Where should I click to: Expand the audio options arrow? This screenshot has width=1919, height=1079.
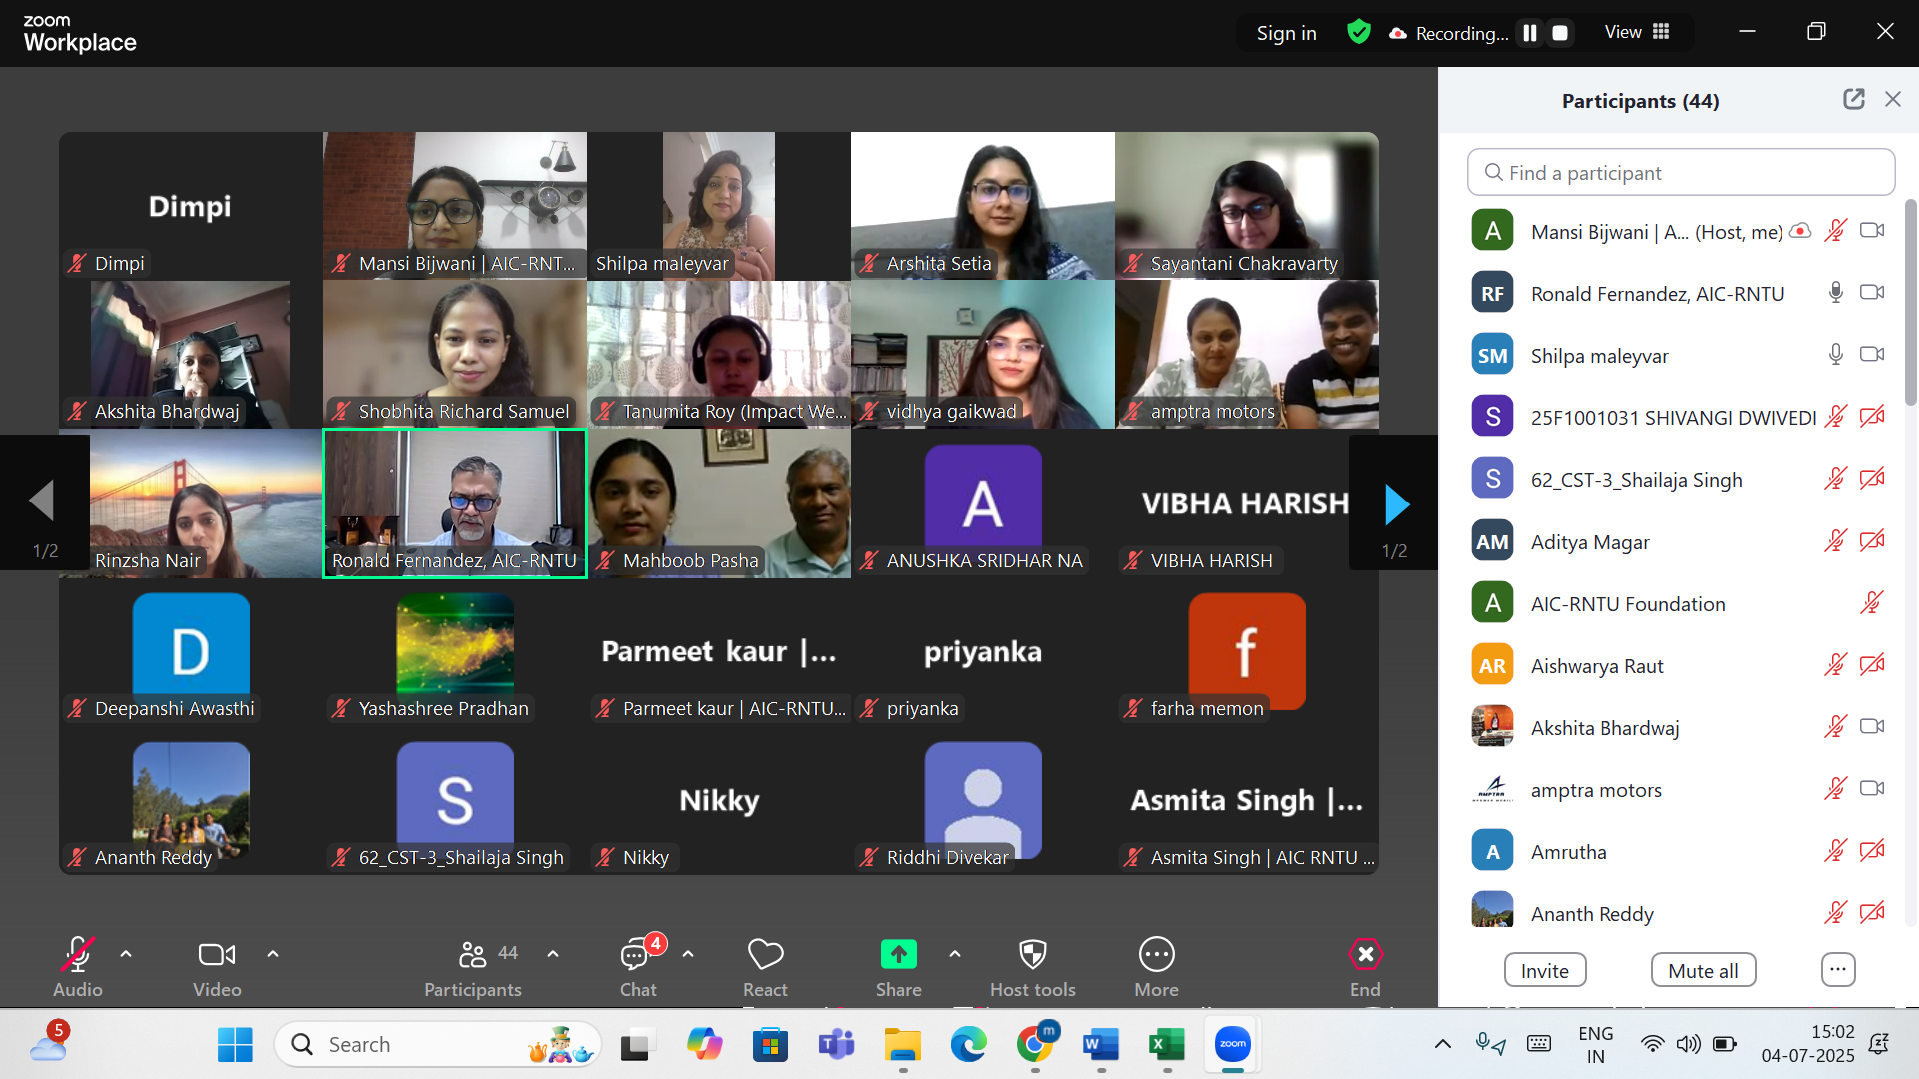126,954
